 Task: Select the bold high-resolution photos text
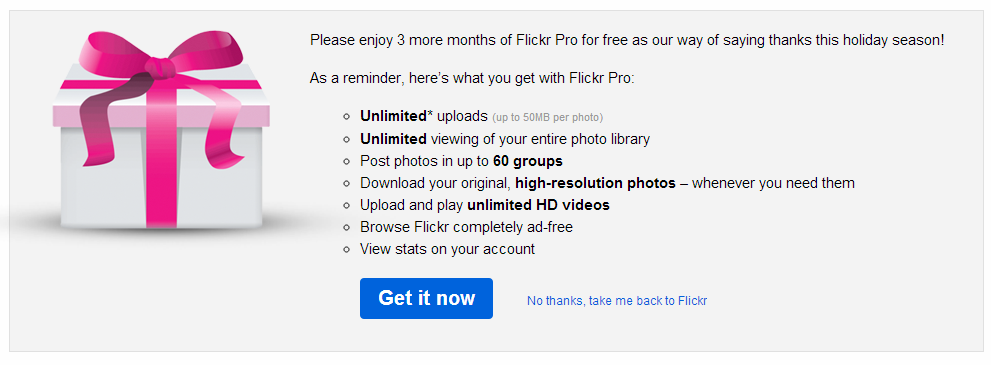[595, 183]
